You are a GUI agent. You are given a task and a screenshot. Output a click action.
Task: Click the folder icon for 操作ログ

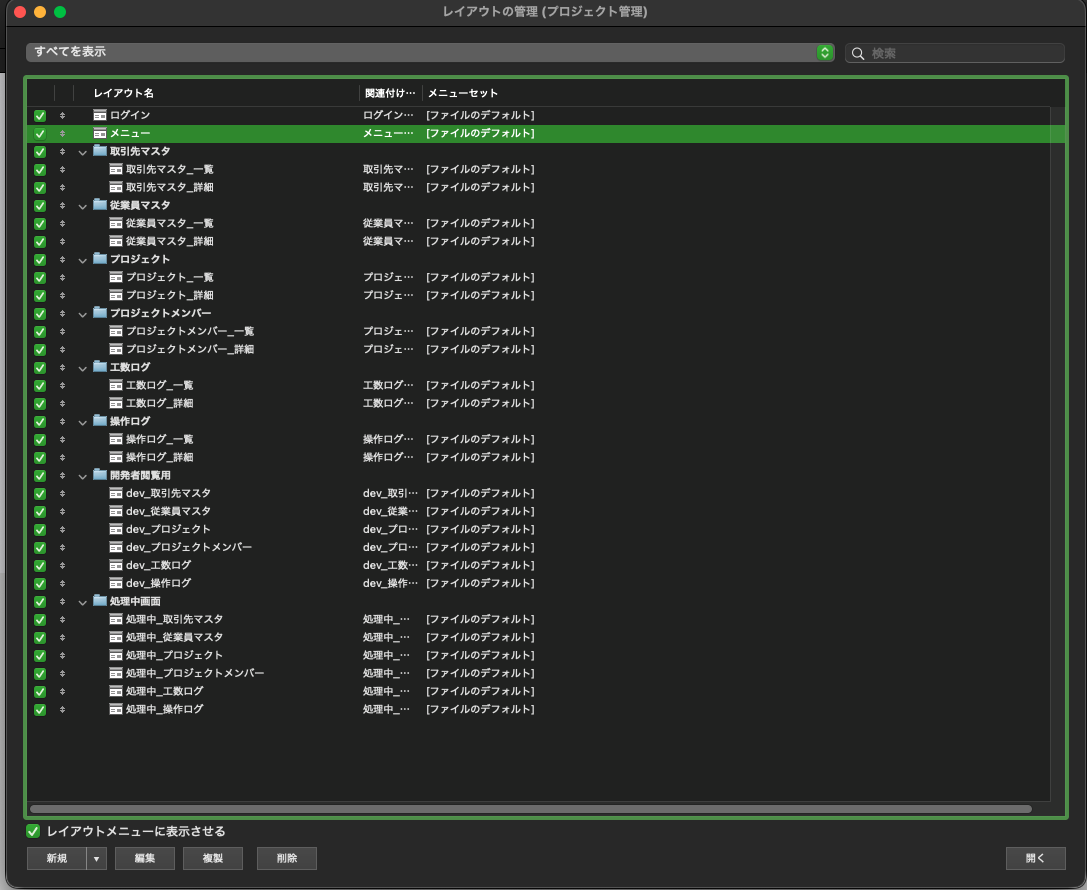[100, 421]
